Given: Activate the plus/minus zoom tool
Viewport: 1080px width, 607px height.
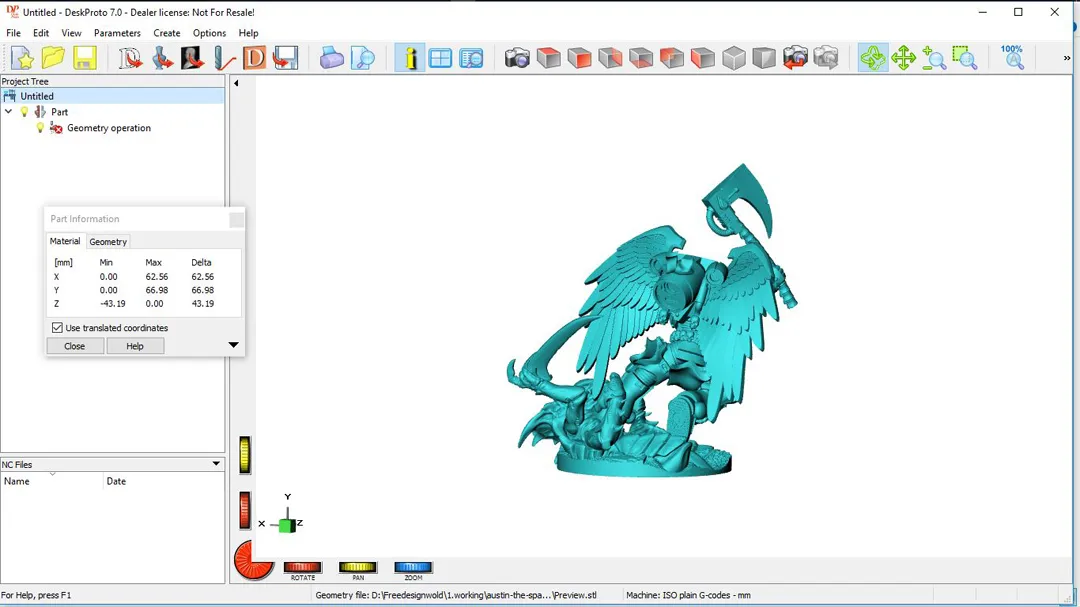Looking at the screenshot, I should pos(934,58).
